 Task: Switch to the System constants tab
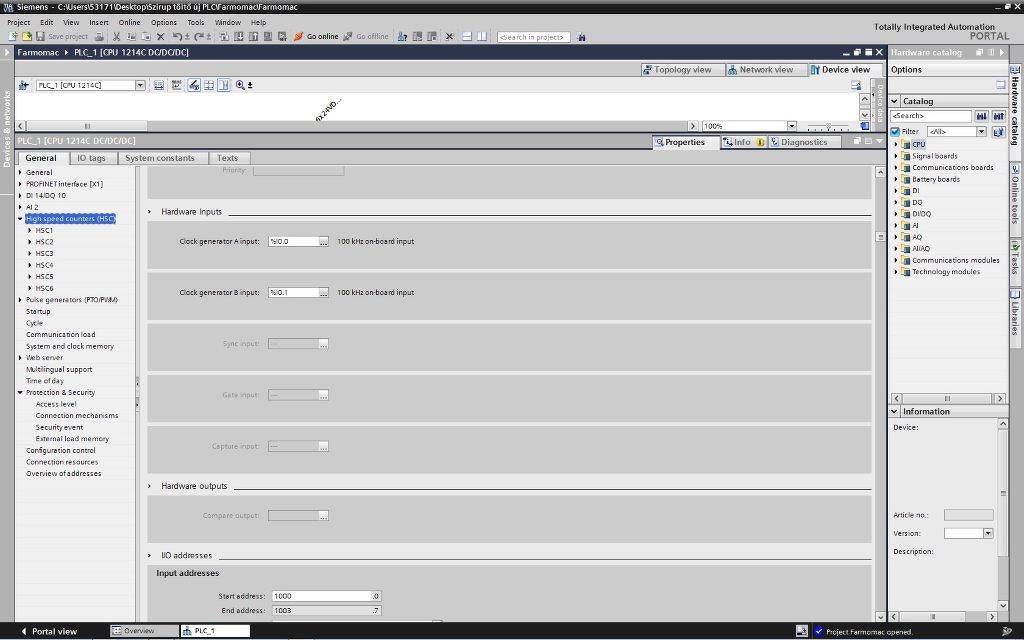[159, 158]
